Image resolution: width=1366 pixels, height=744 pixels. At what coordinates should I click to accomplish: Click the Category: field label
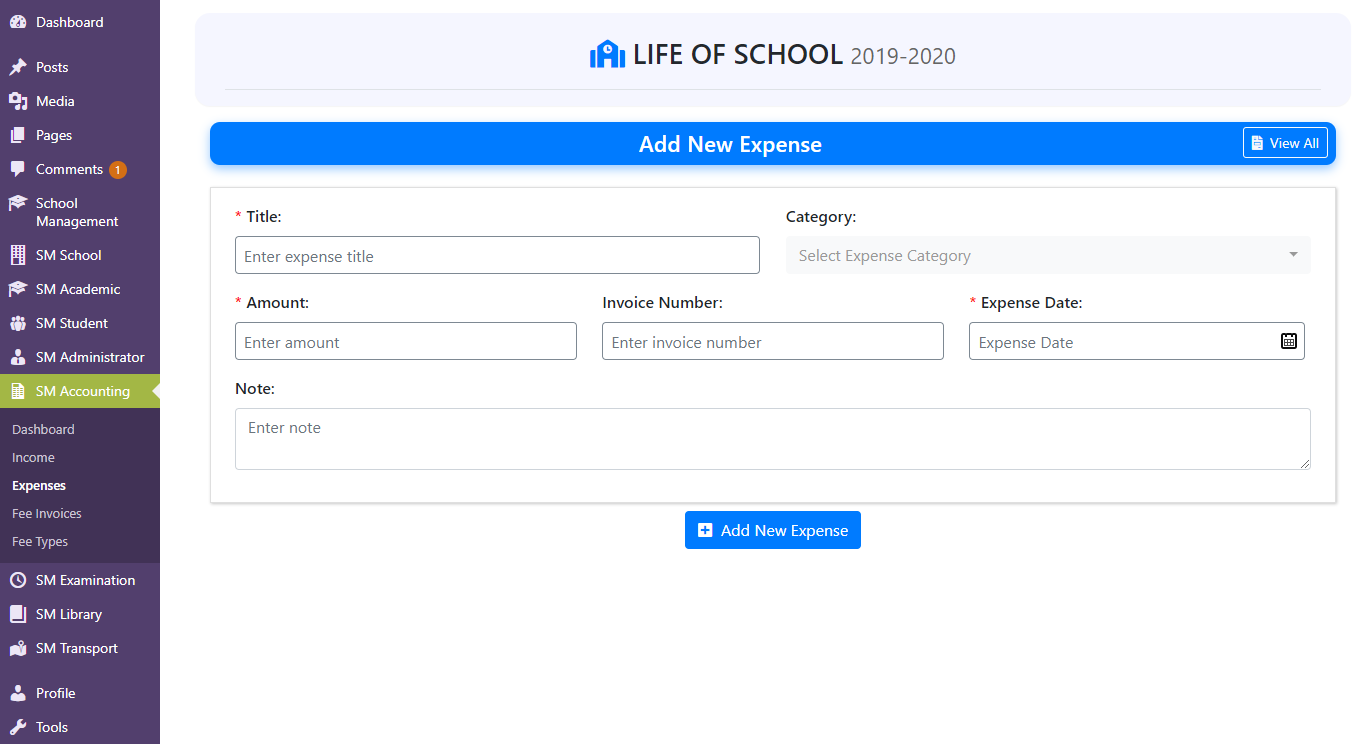coord(821,216)
